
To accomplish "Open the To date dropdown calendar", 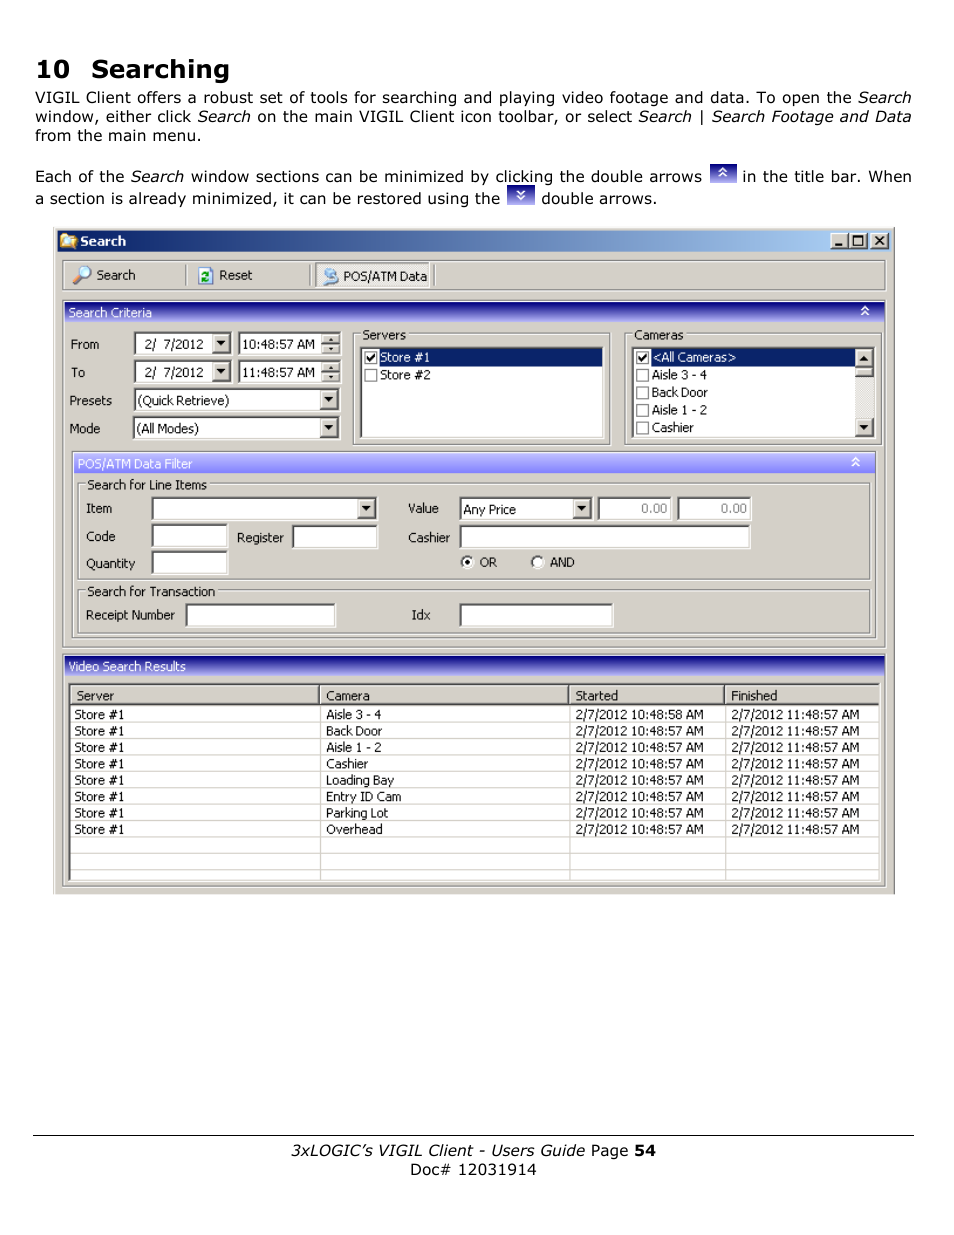I will [x=221, y=372].
